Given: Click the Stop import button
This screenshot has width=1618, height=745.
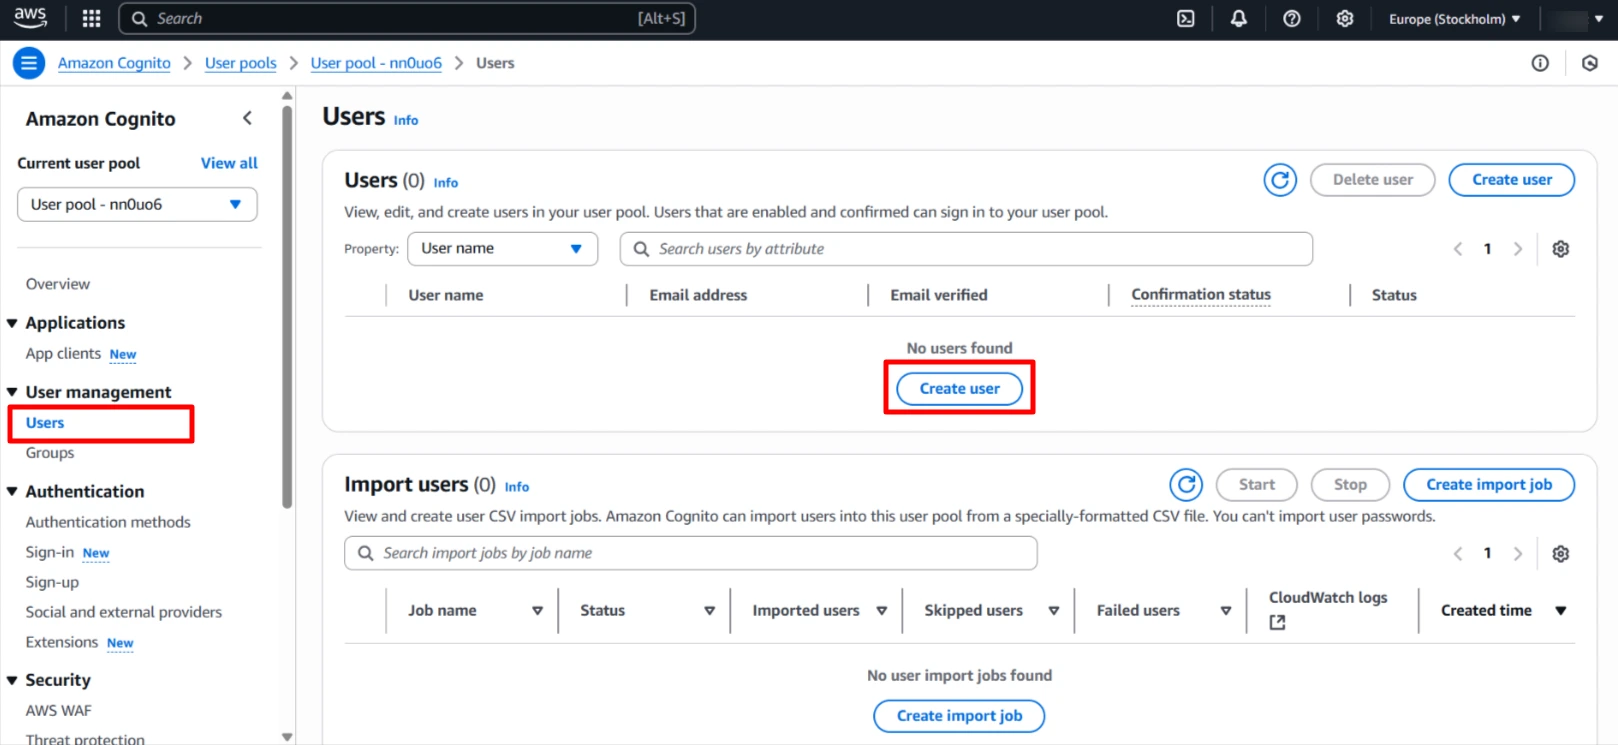Looking at the screenshot, I should [1350, 485].
